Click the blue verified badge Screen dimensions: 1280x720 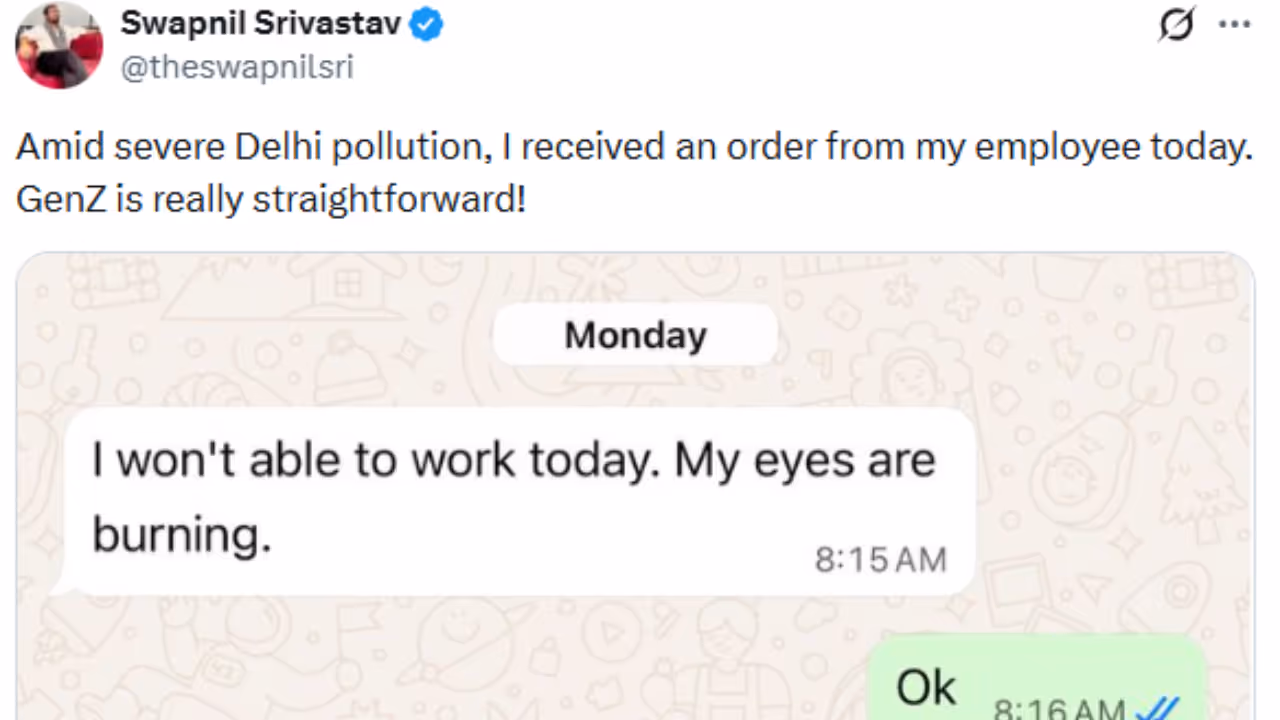[427, 25]
